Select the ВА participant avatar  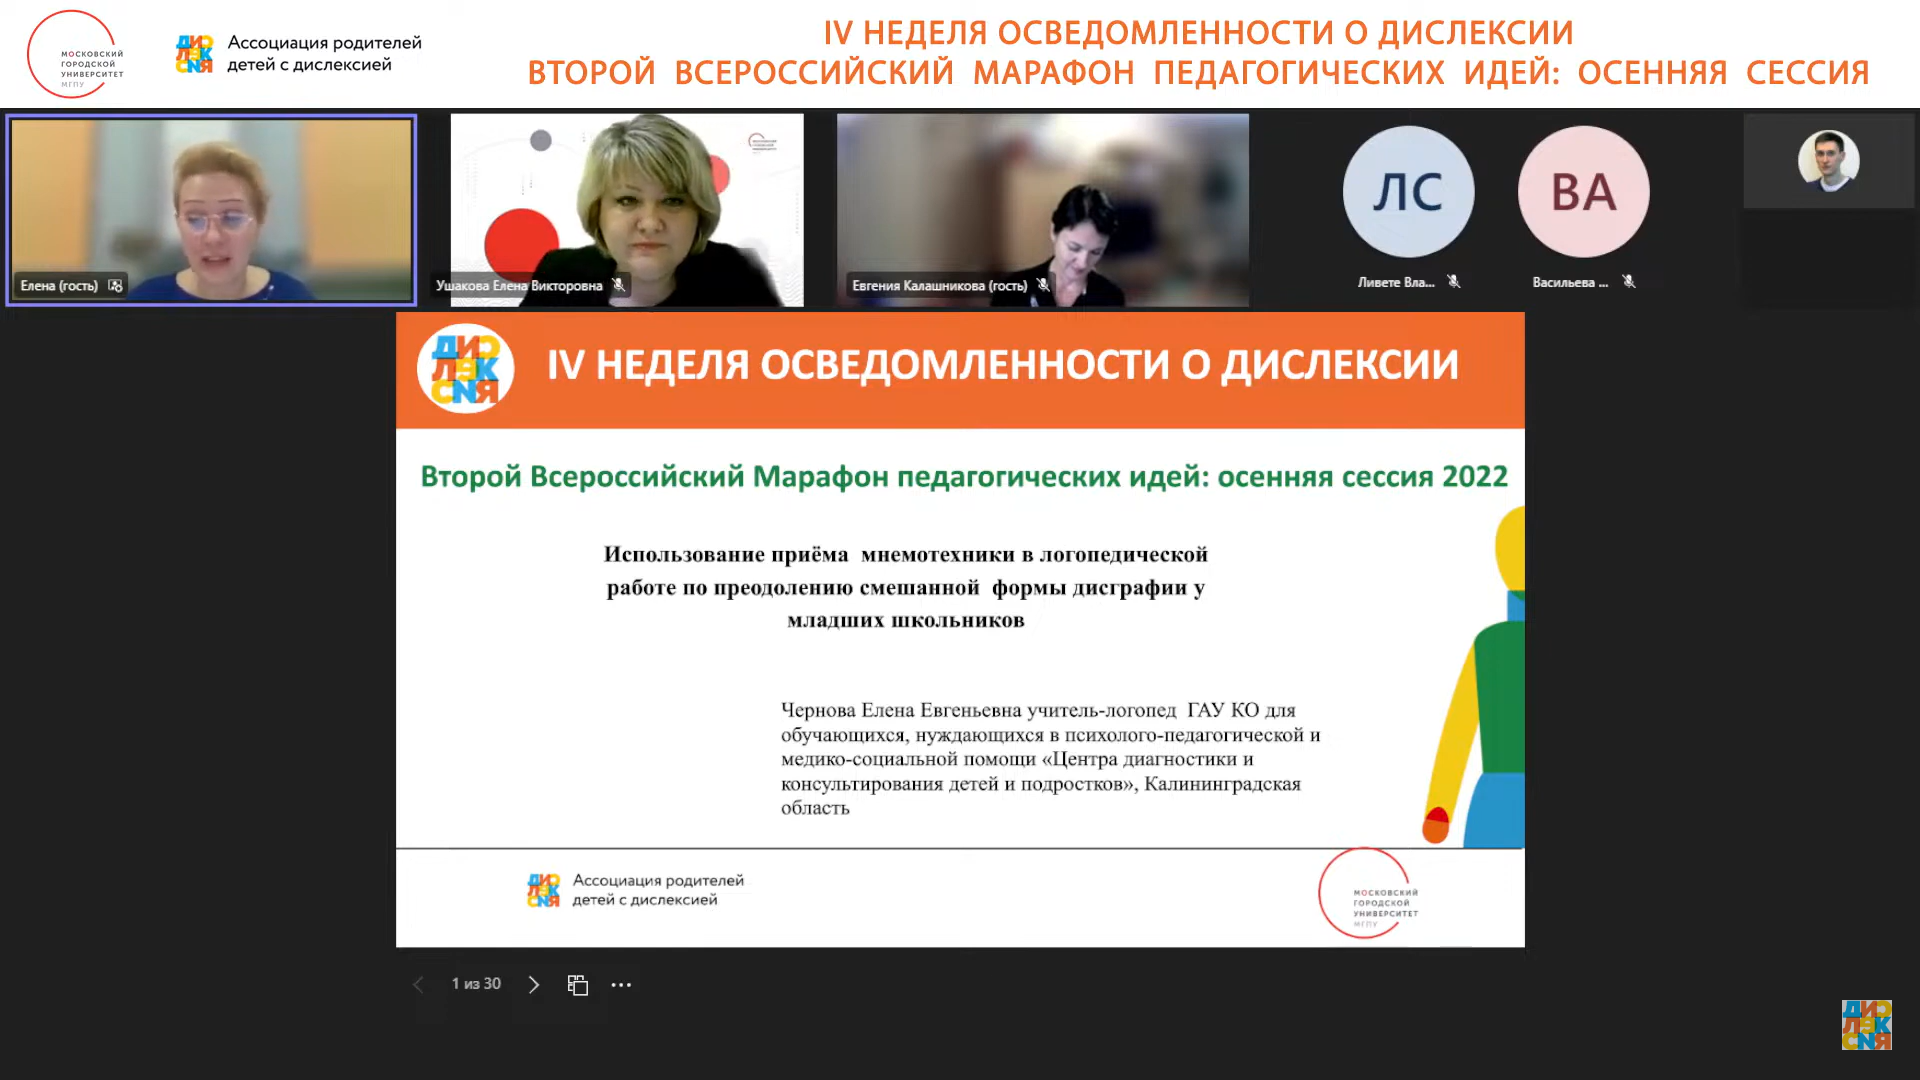click(1583, 192)
